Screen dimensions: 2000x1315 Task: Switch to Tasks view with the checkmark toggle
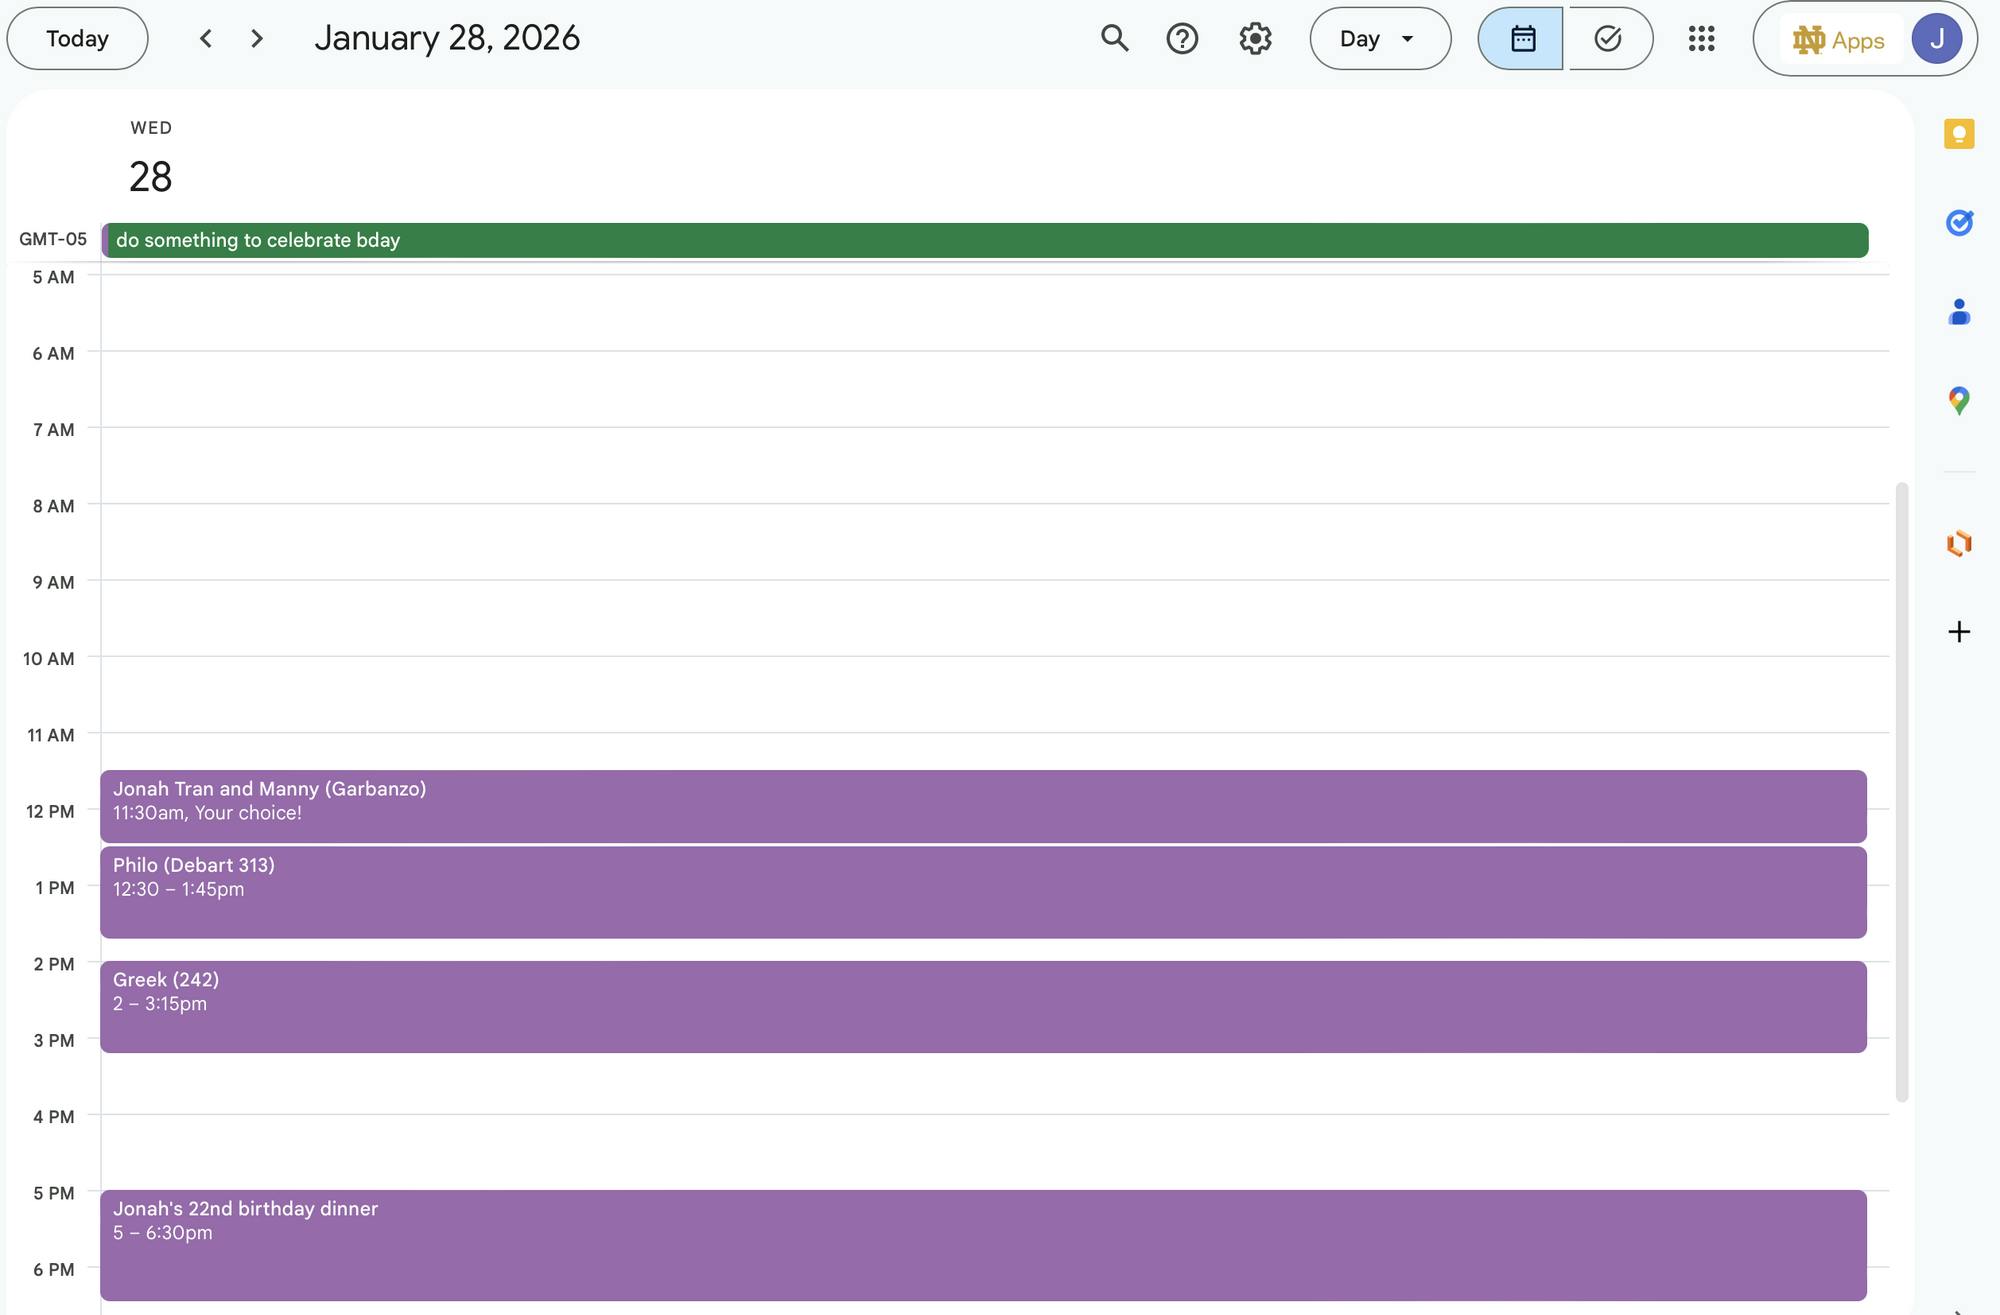(x=1605, y=38)
